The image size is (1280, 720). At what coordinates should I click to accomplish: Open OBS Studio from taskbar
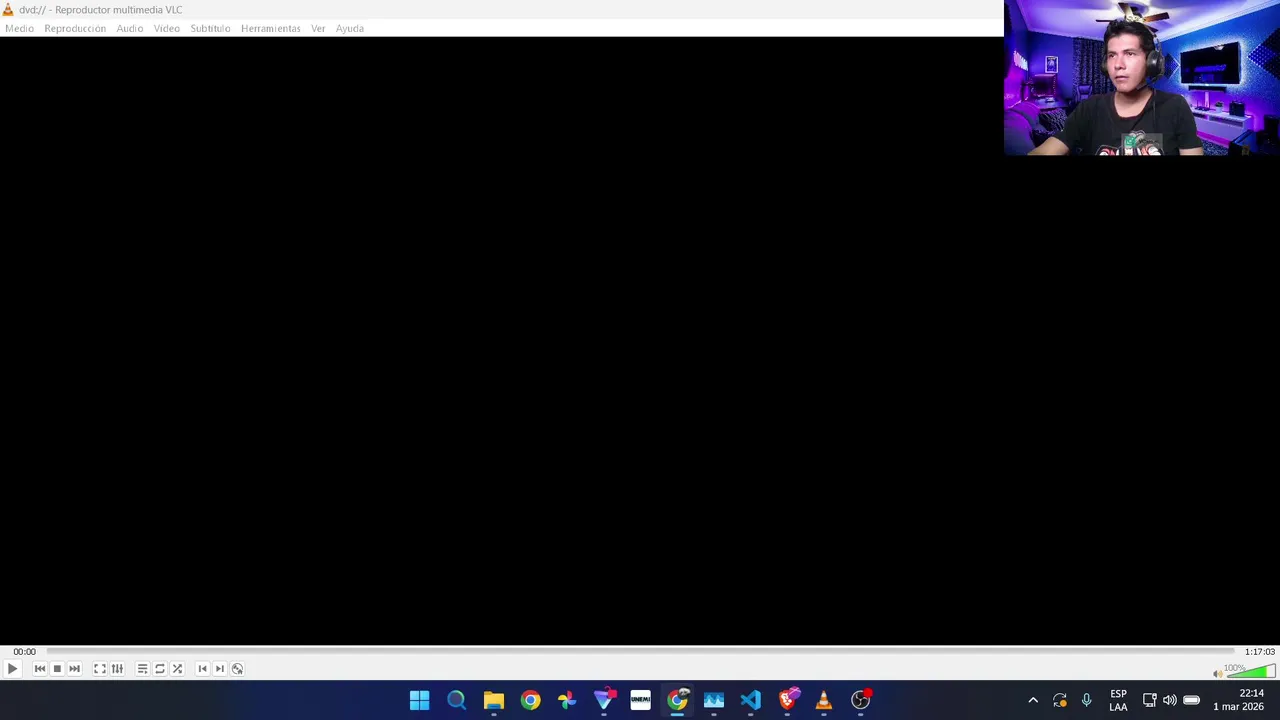(x=861, y=700)
